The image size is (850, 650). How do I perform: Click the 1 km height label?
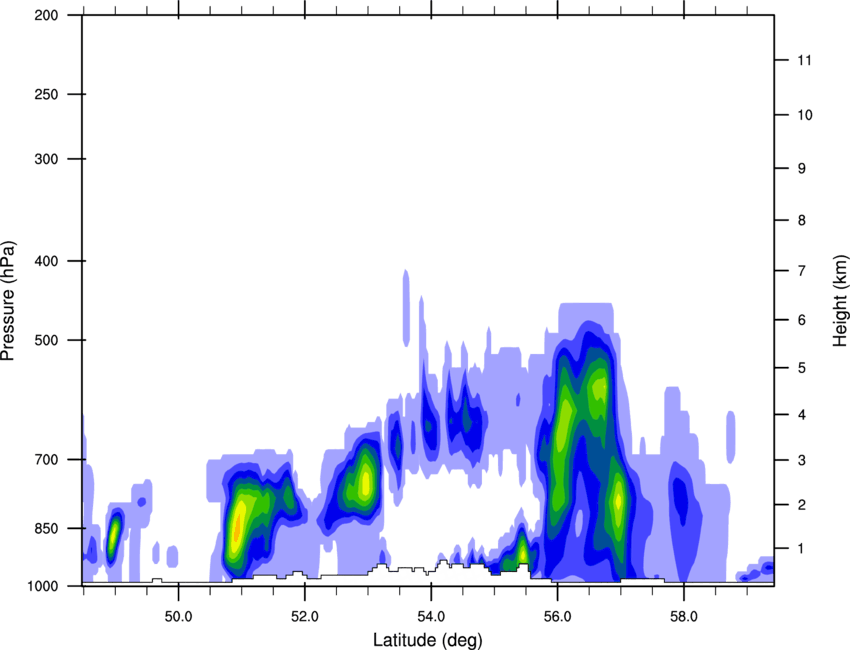802,549
